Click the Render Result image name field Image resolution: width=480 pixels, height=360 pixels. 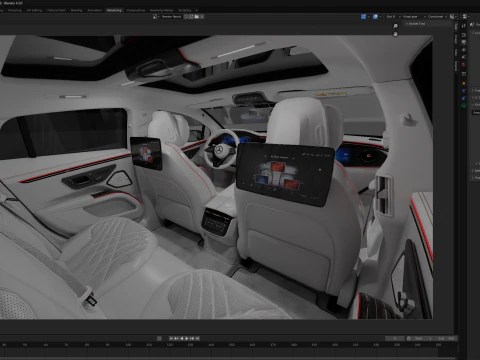pyautogui.click(x=171, y=17)
